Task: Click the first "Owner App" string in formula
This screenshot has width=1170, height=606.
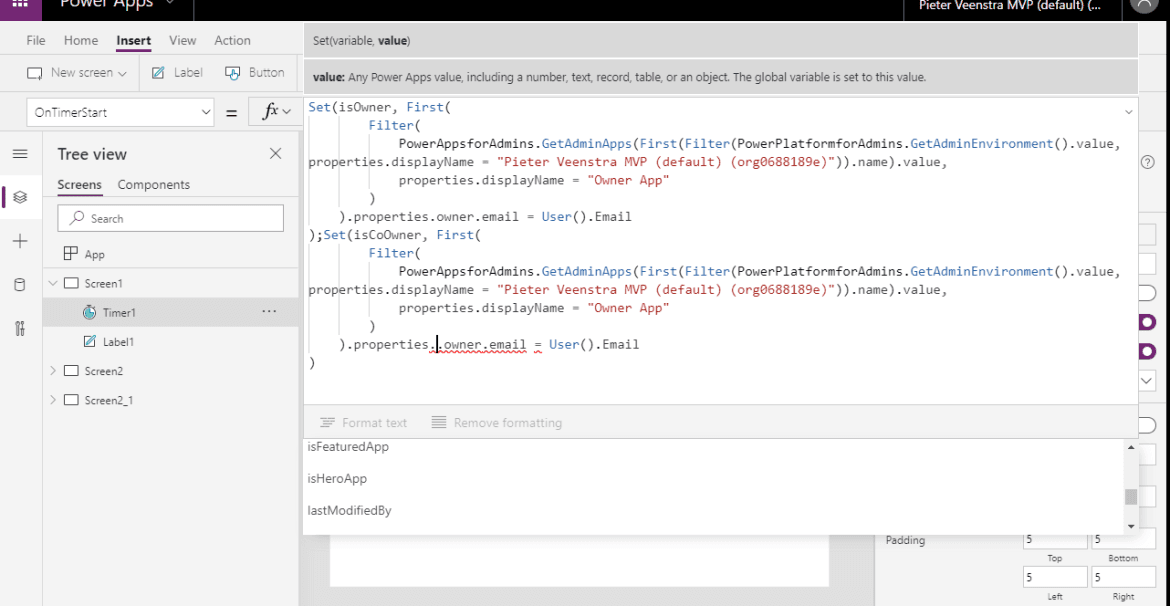Action: (628, 180)
